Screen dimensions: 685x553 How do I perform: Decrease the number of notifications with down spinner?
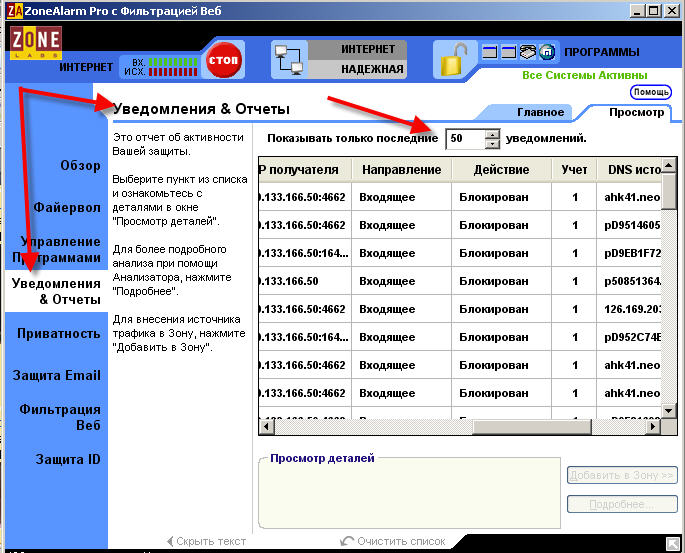pos(492,144)
